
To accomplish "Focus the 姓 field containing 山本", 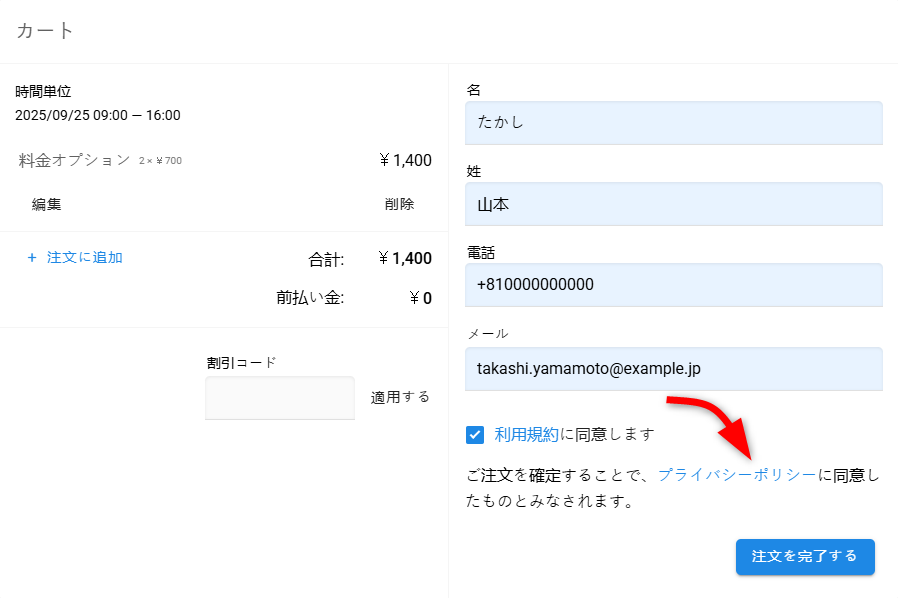I will point(673,204).
